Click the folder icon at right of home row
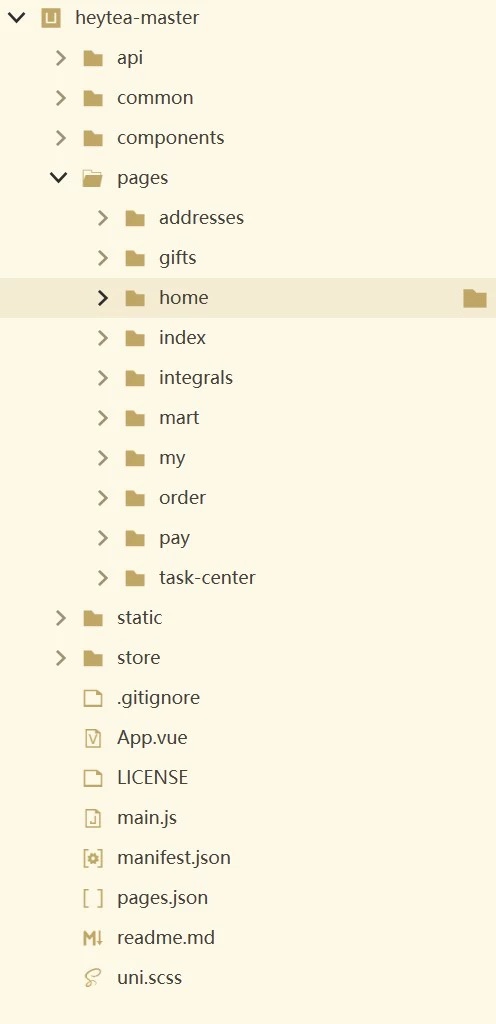The width and height of the screenshot is (496, 1024). [x=475, y=298]
